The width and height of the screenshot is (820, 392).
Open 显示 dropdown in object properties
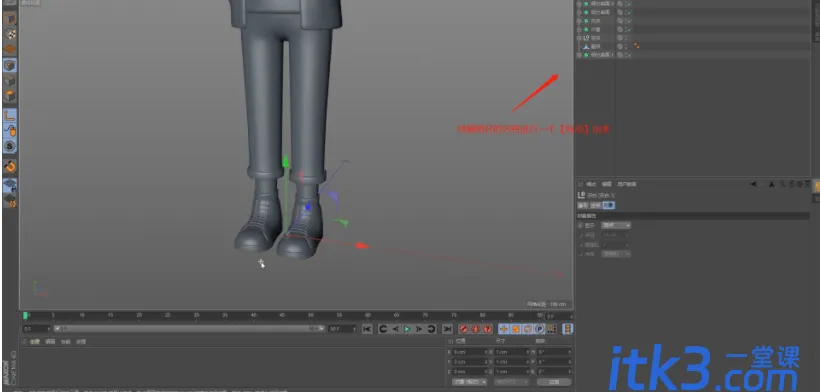(616, 225)
